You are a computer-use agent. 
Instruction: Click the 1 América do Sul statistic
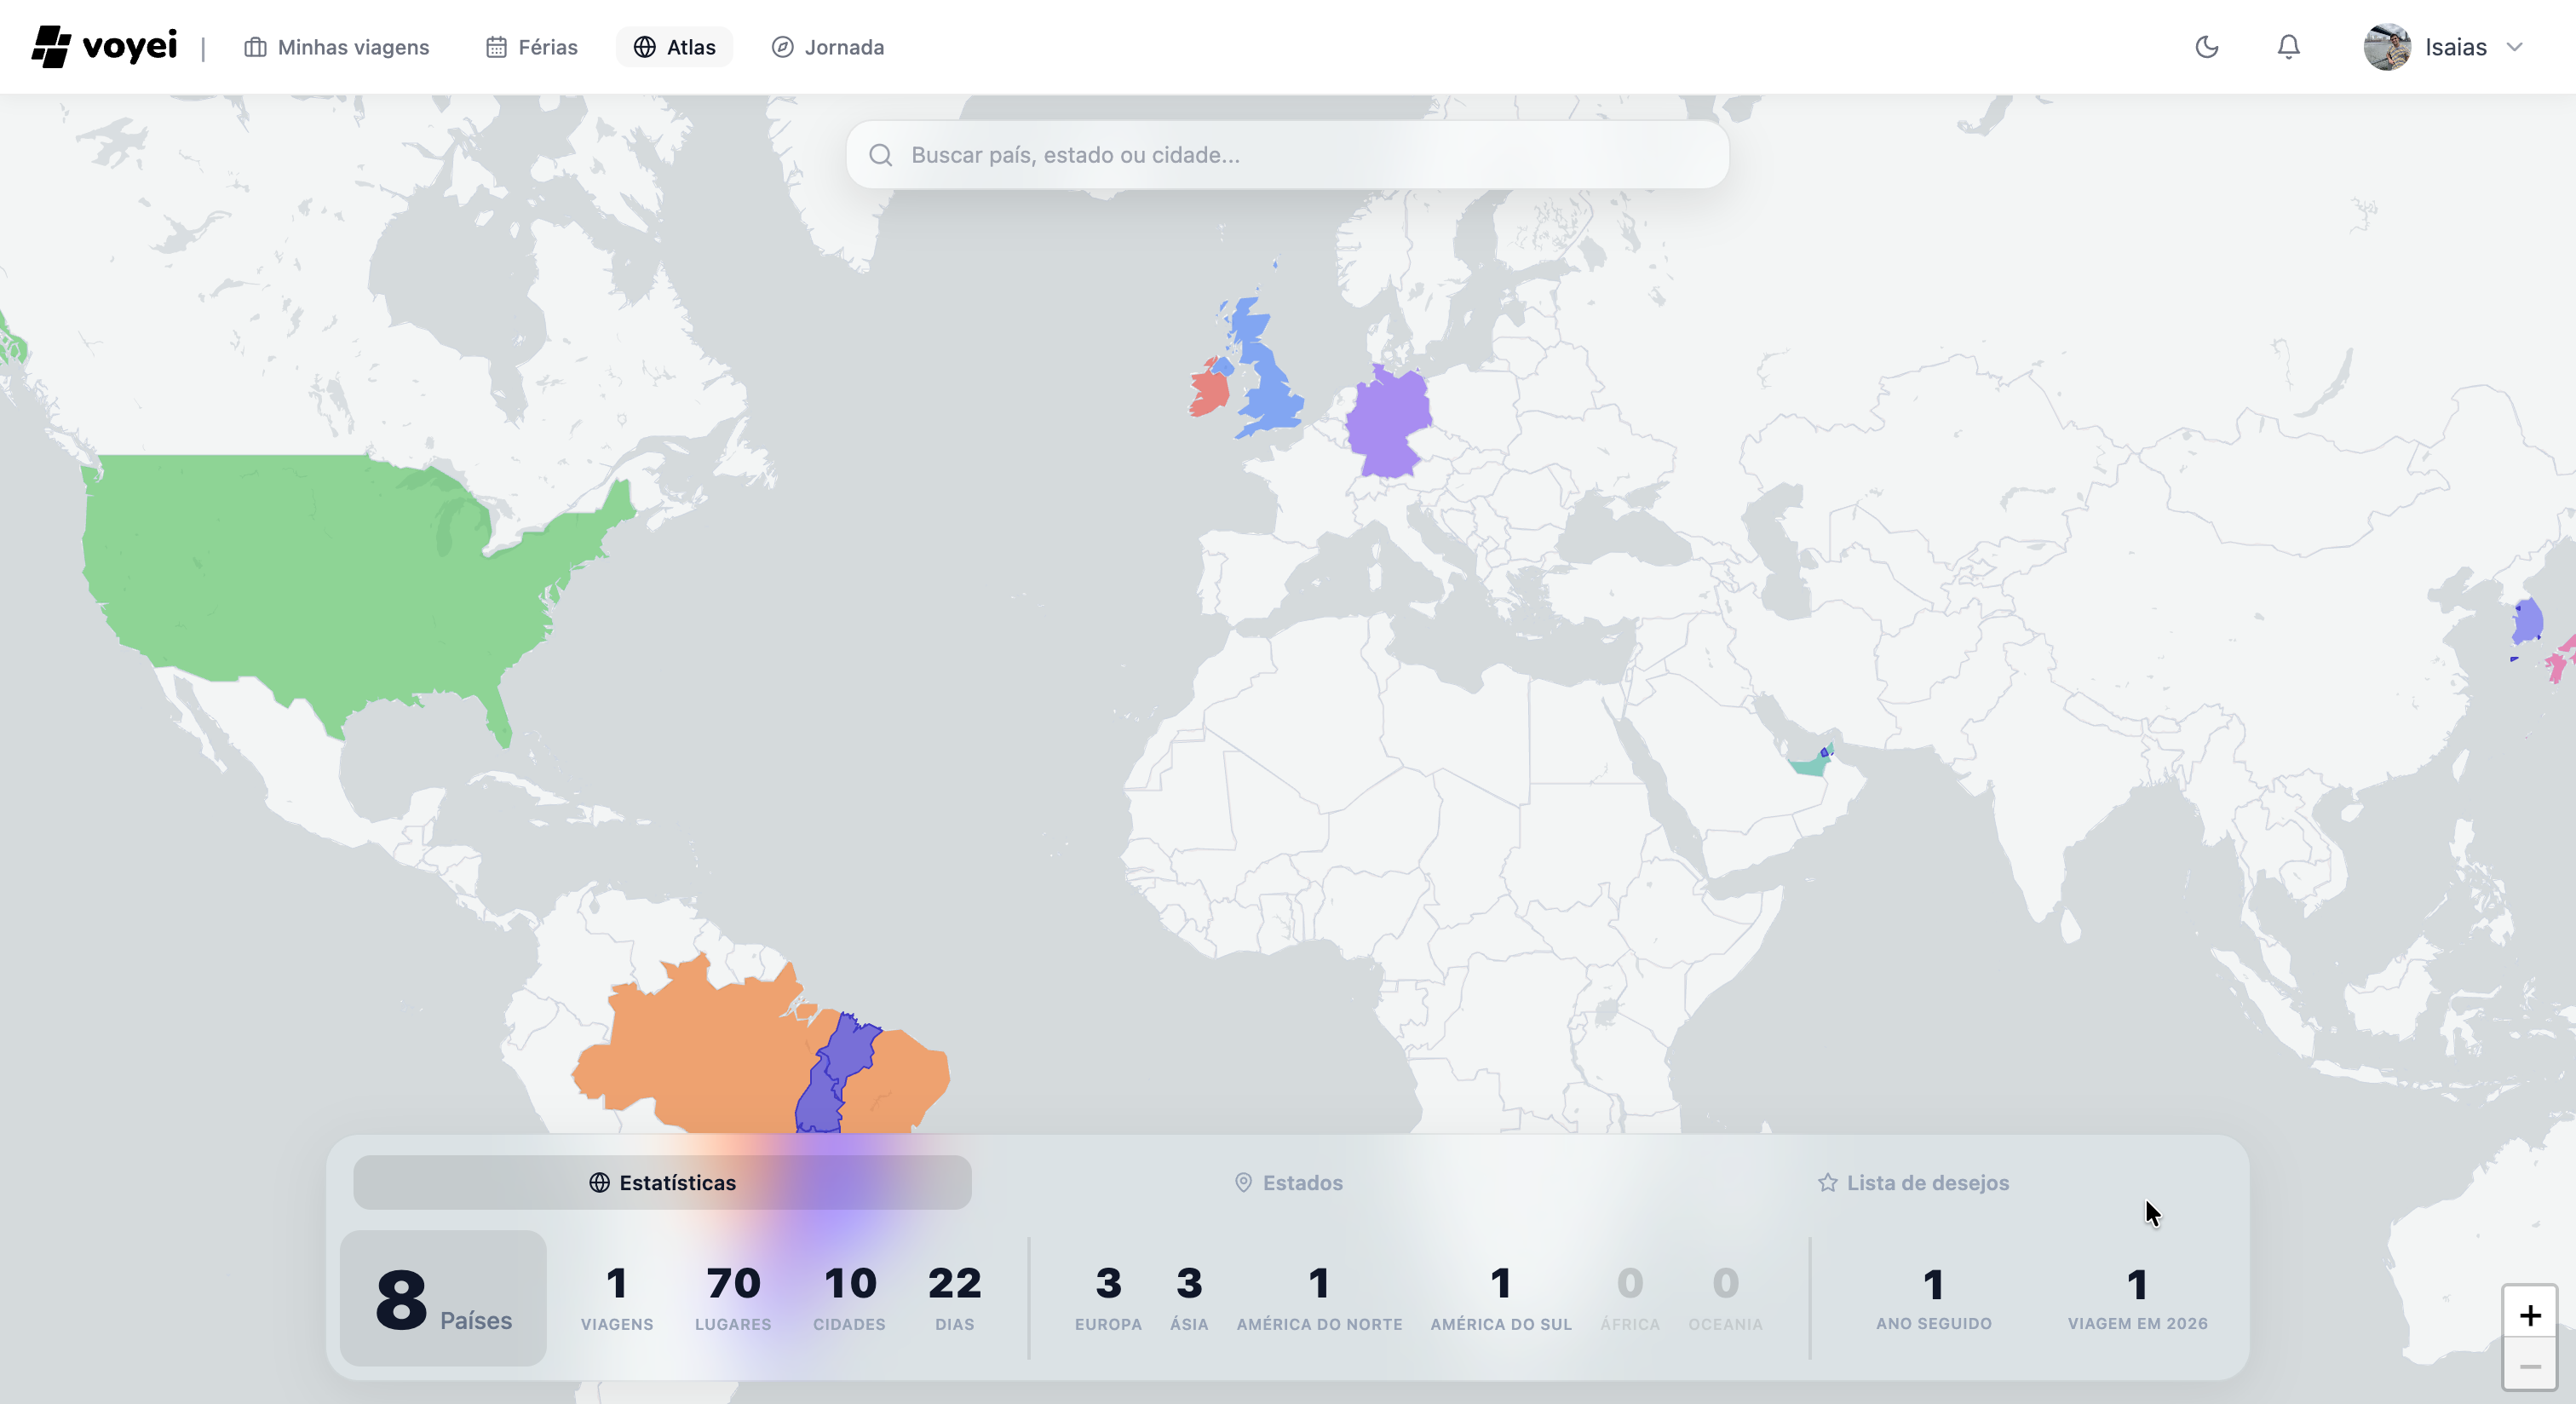coord(1501,1298)
